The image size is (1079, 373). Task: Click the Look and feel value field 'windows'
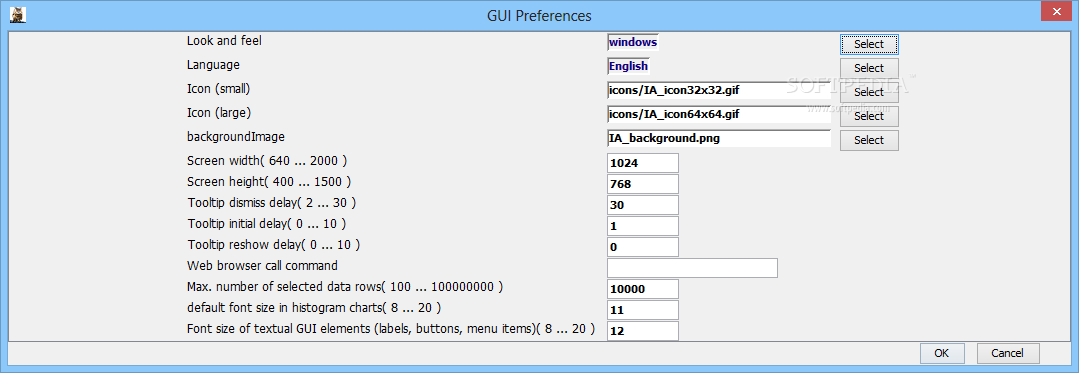[633, 43]
